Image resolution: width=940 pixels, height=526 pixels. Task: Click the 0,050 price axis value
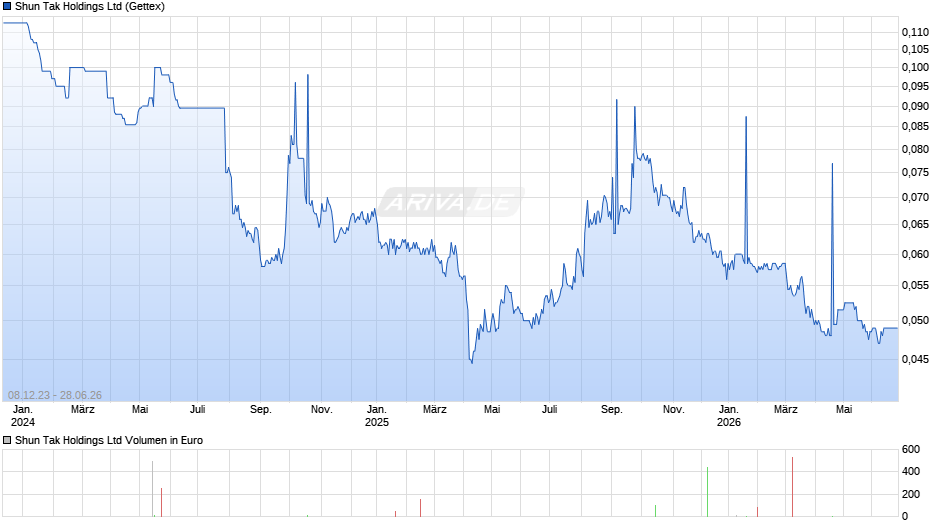pyautogui.click(x=915, y=320)
